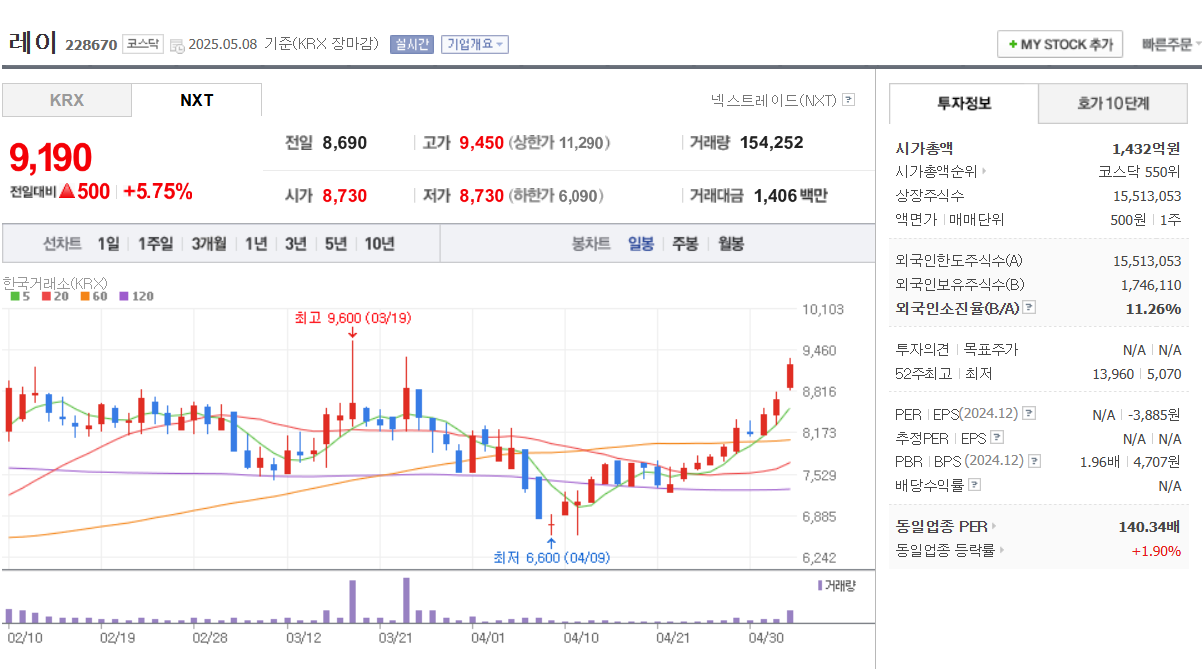This screenshot has width=1202, height=669.
Task: Click 고가 value 9,450
Action: click(481, 143)
